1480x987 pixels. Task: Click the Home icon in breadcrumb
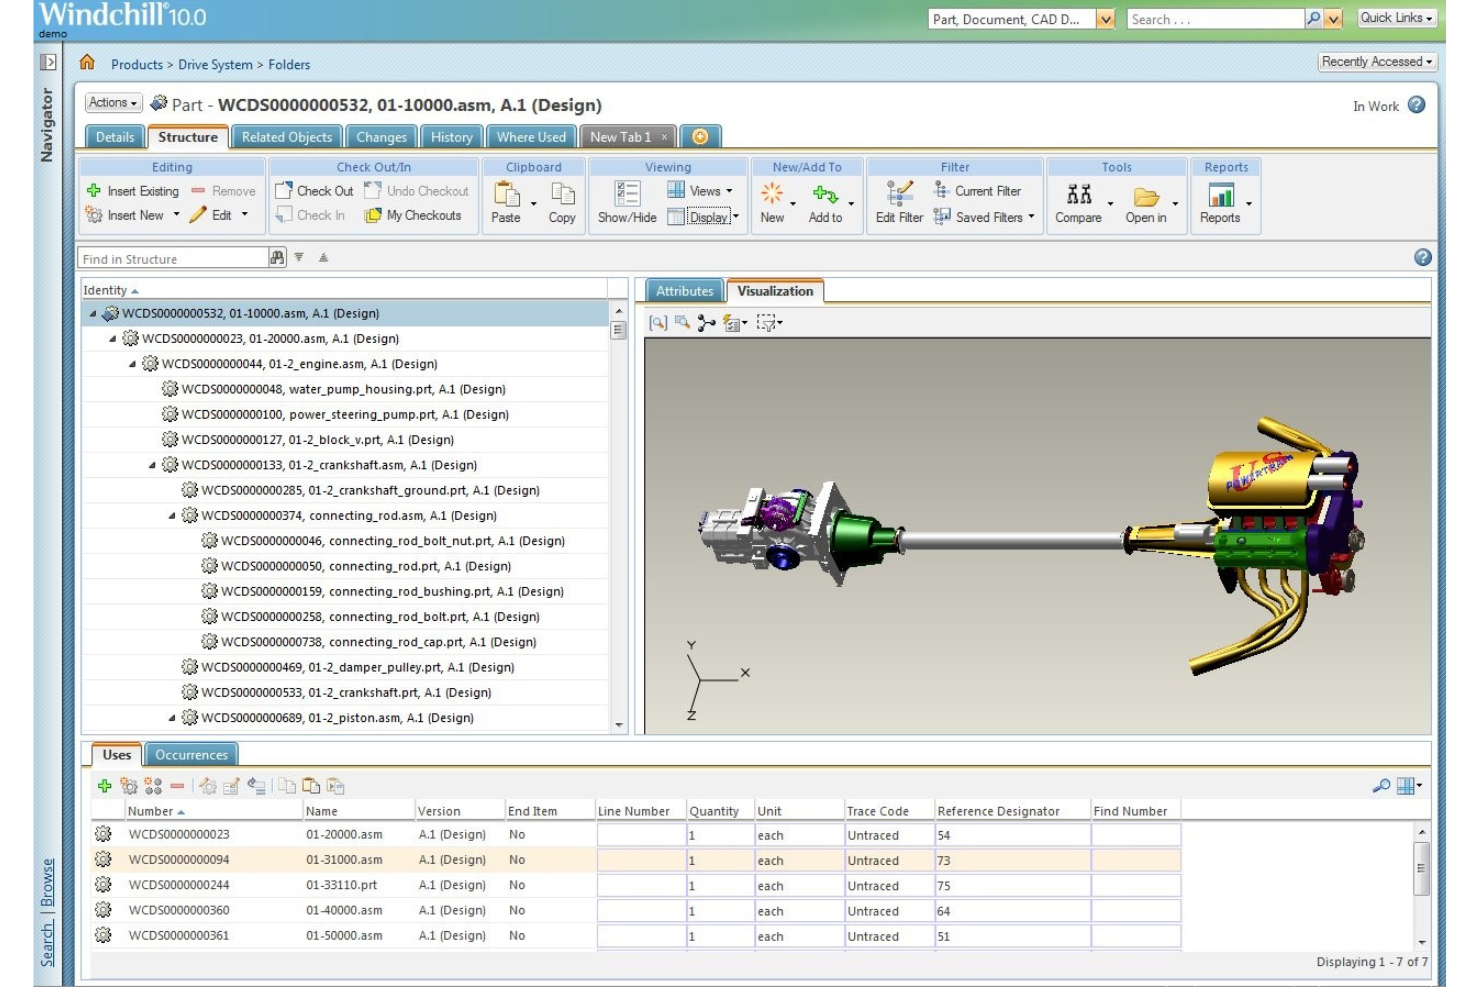coord(87,63)
